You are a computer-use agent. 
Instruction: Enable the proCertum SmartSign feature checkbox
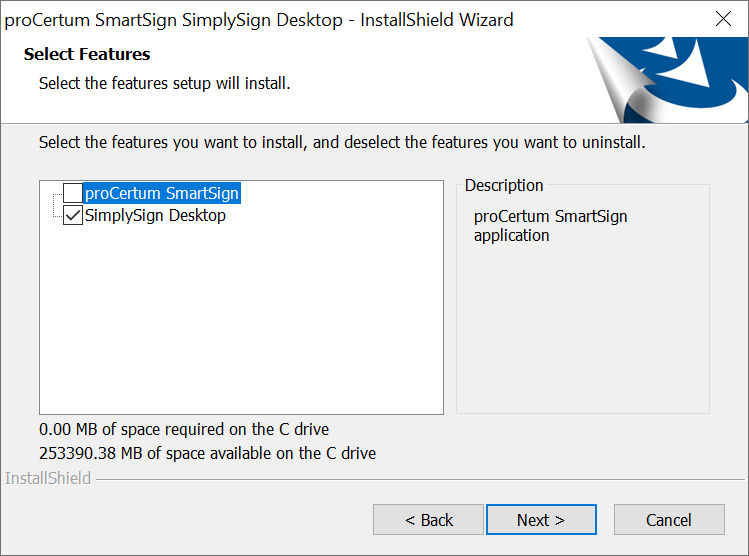pyautogui.click(x=73, y=193)
